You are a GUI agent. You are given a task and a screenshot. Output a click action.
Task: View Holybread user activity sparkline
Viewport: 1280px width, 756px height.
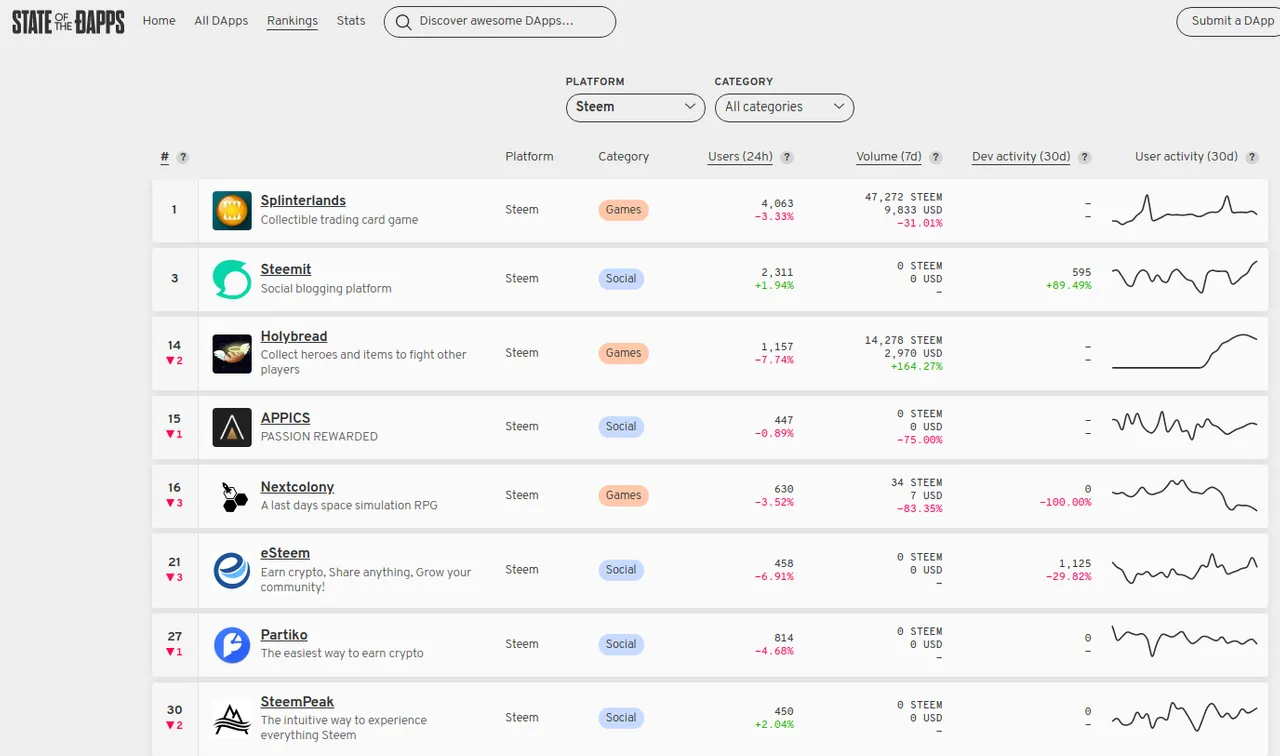[x=1185, y=352]
